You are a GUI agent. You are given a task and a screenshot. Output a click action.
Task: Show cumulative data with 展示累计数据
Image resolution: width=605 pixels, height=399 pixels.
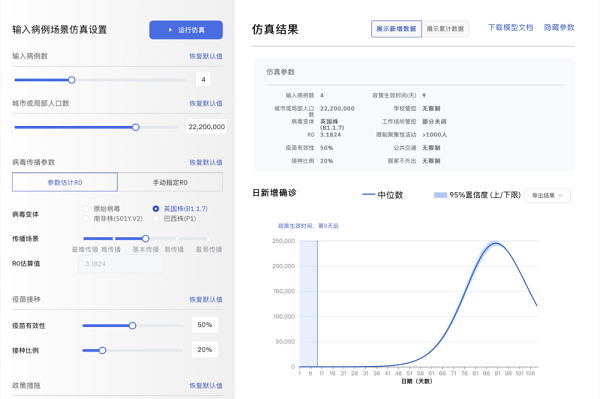[445, 29]
